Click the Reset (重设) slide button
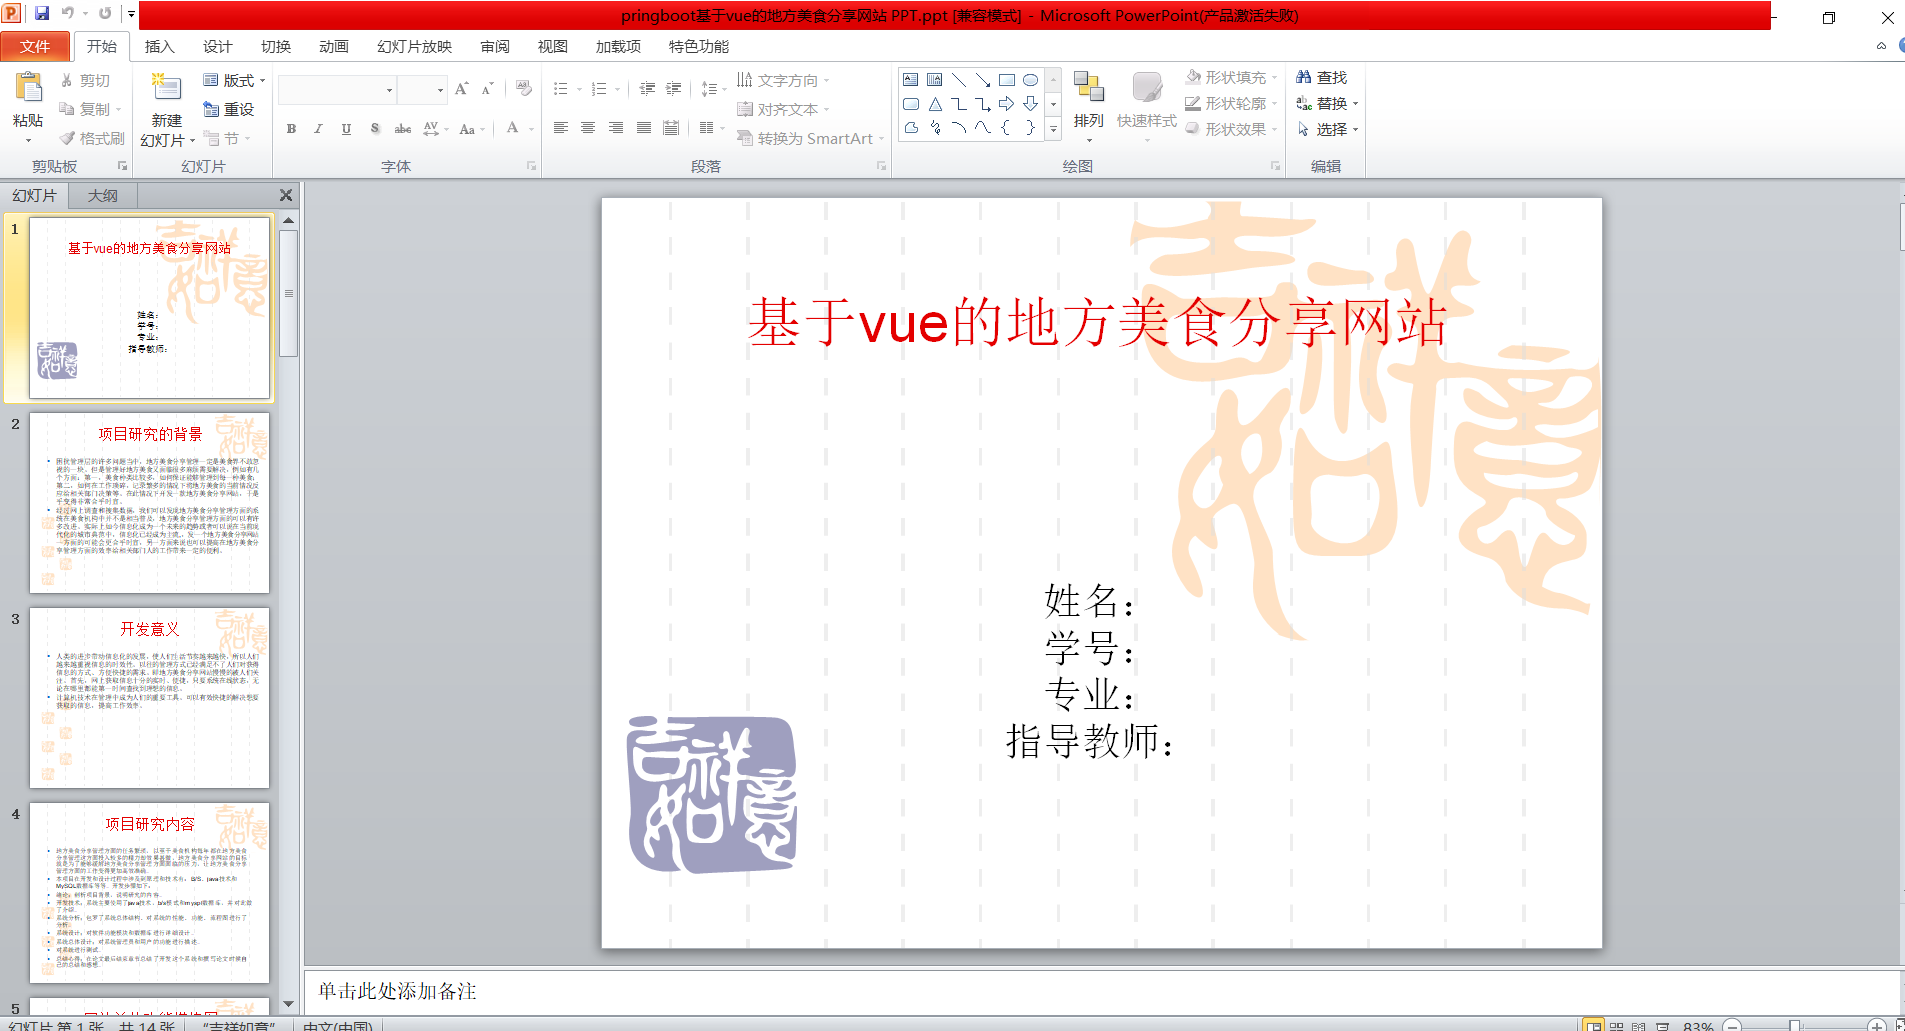This screenshot has width=1905, height=1031. 229,109
